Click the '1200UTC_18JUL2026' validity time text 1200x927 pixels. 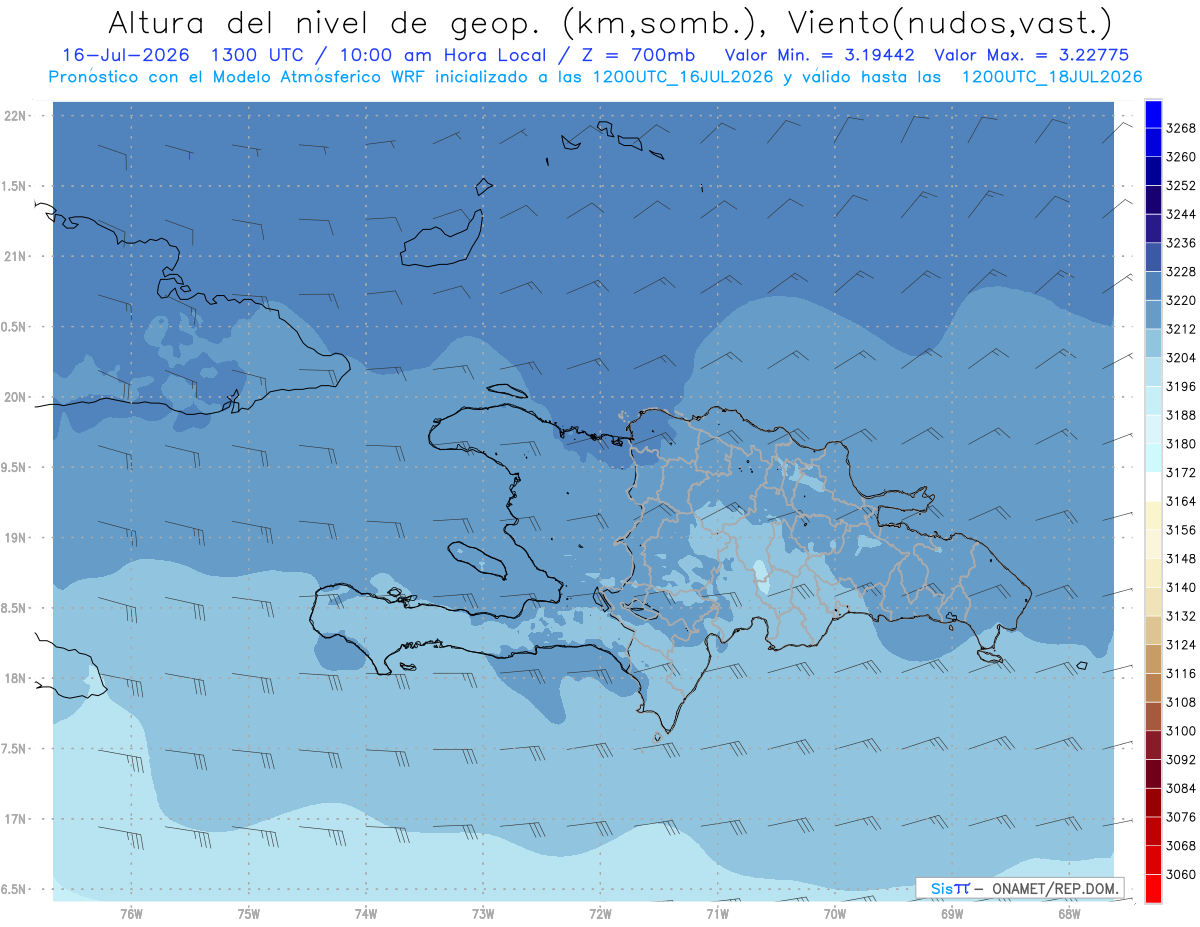1052,77
